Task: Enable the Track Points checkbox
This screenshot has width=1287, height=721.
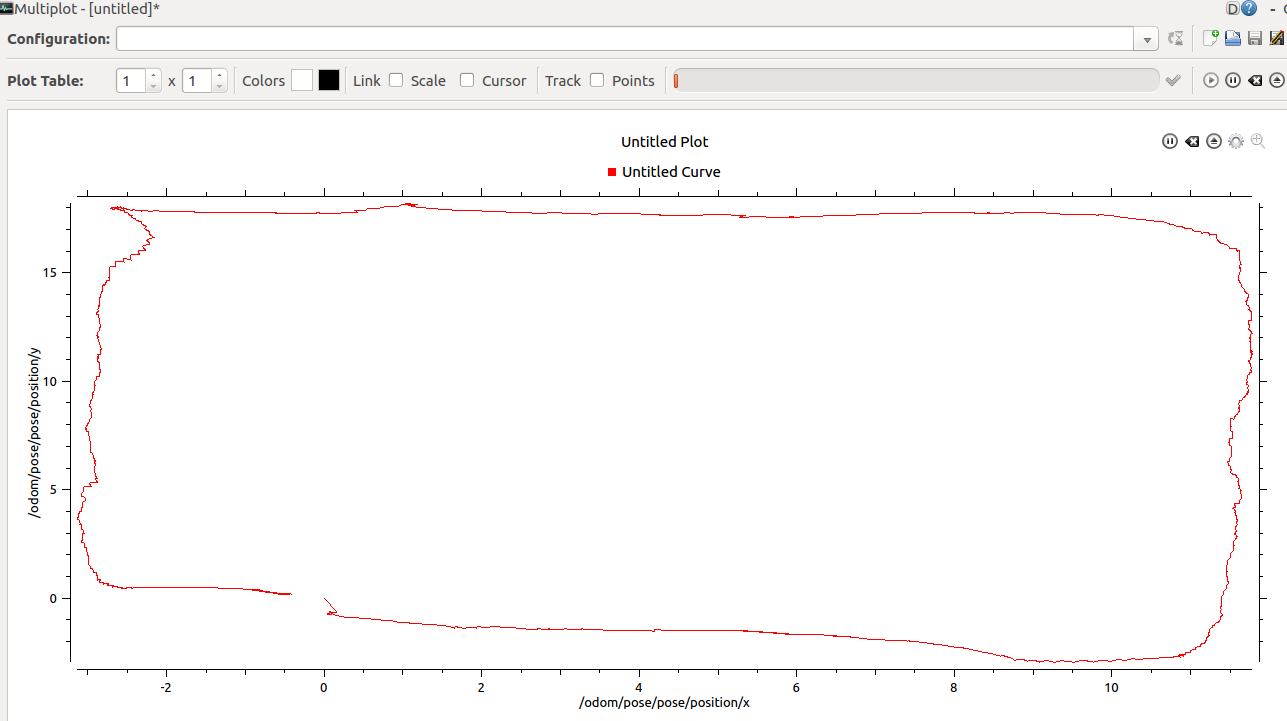Action: pyautogui.click(x=597, y=80)
